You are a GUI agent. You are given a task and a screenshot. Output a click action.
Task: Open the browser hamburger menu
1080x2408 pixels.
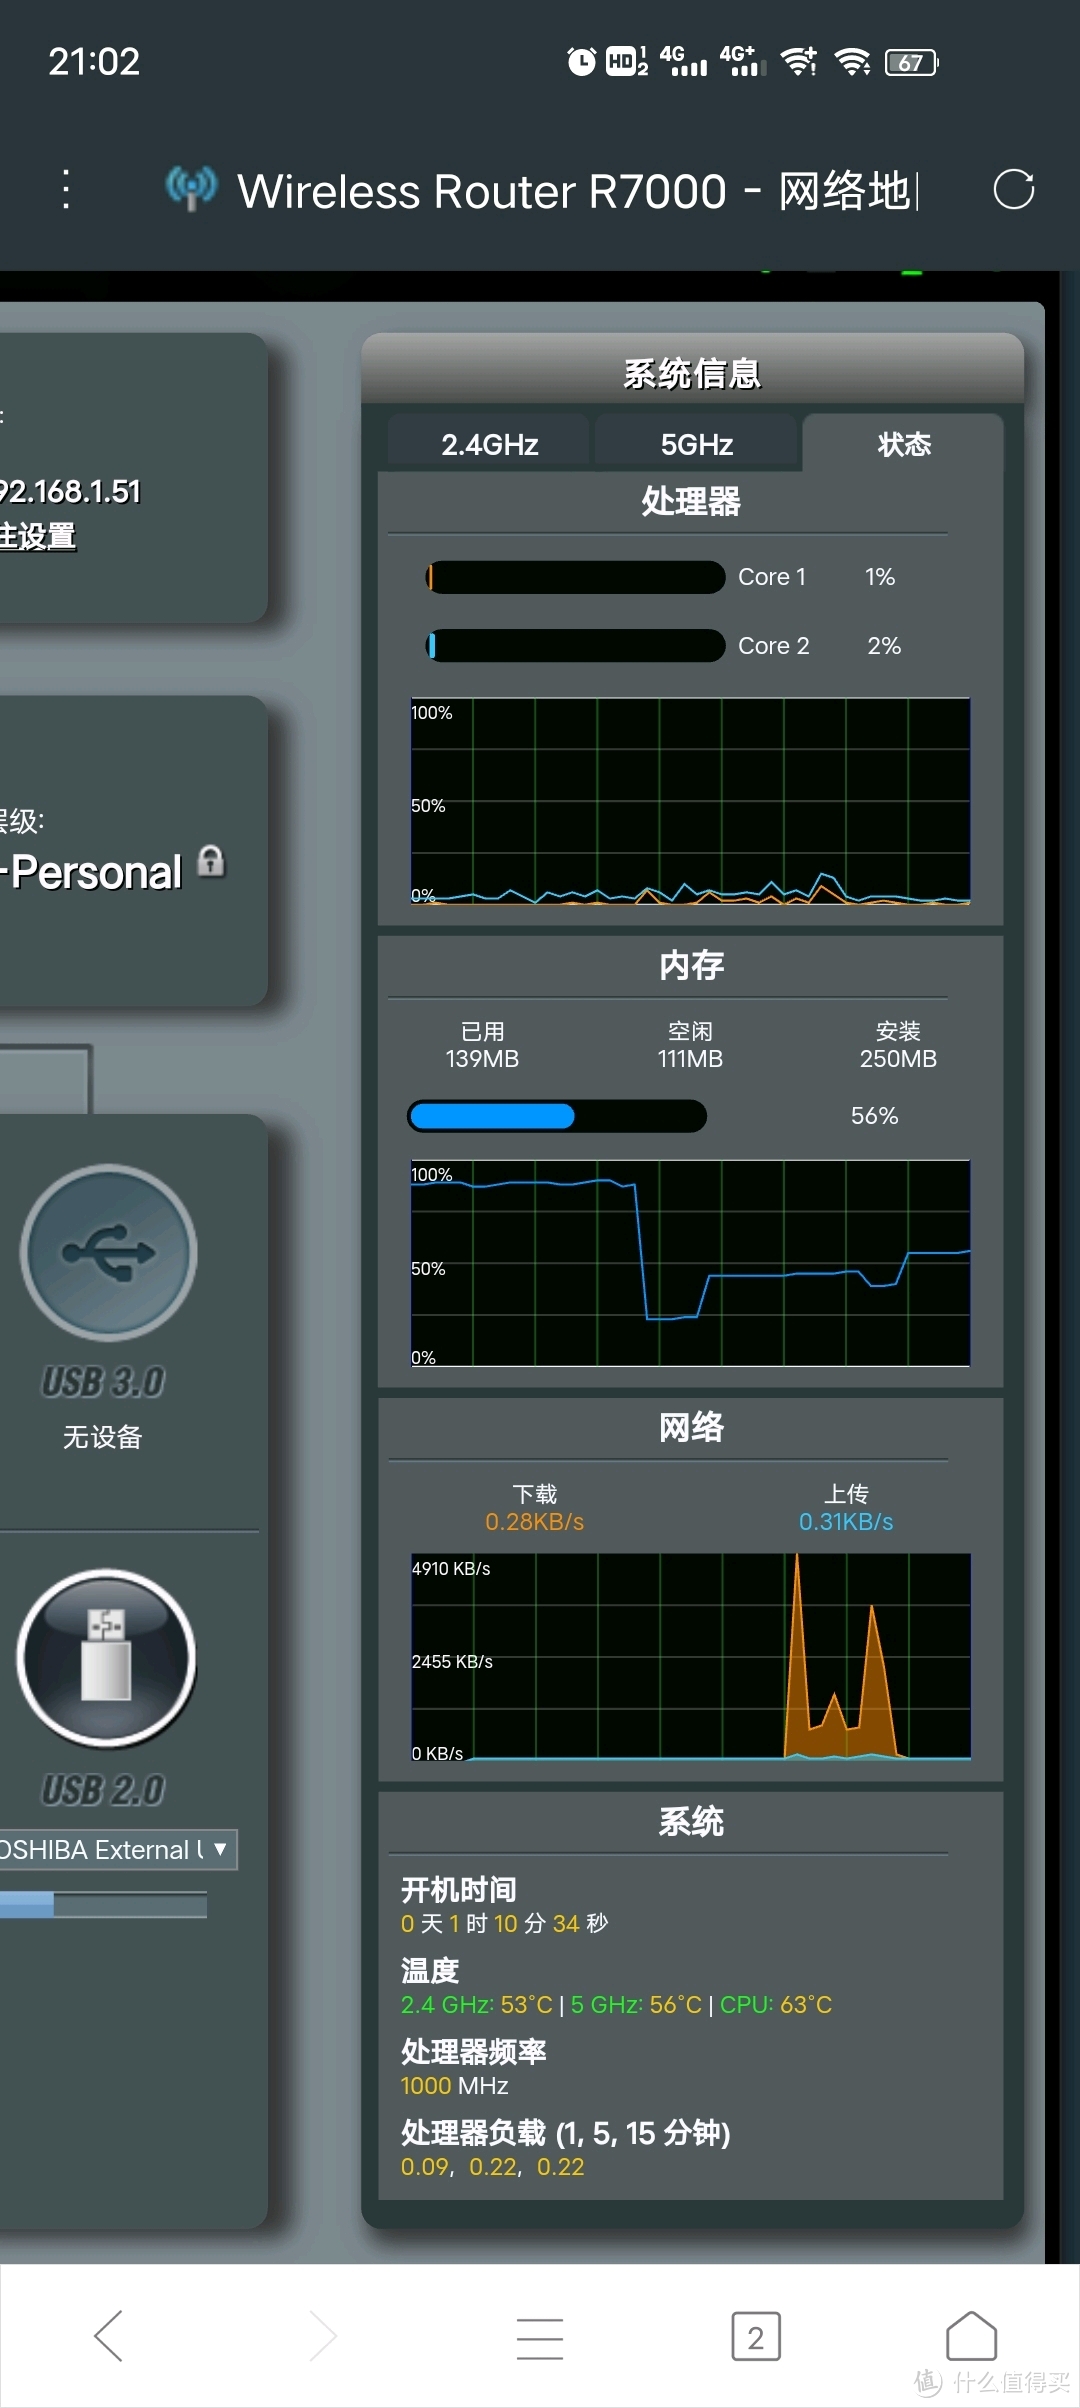pyautogui.click(x=540, y=2338)
